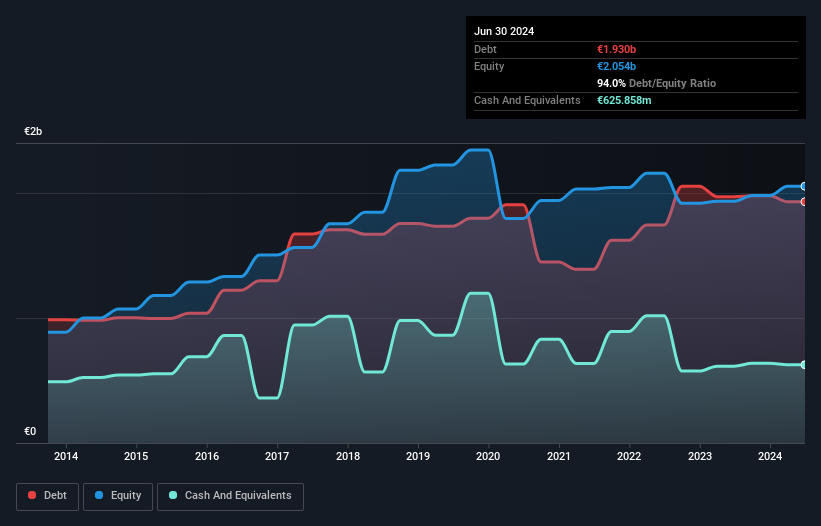
Task: Toggle the Debt legend button
Action: click(47, 496)
